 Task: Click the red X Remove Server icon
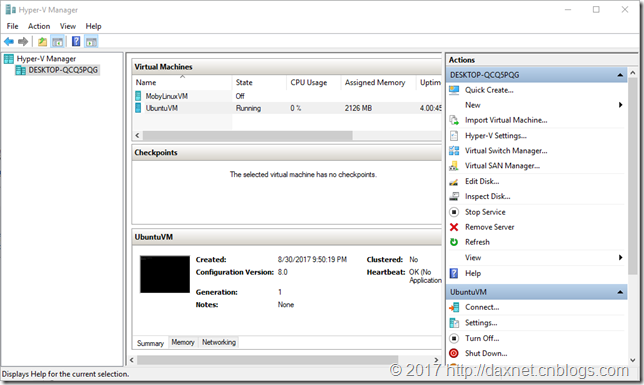click(454, 227)
